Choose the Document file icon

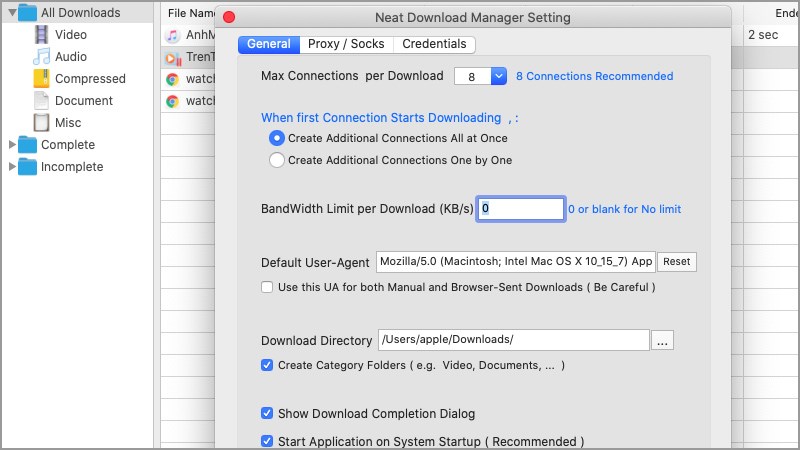41,101
